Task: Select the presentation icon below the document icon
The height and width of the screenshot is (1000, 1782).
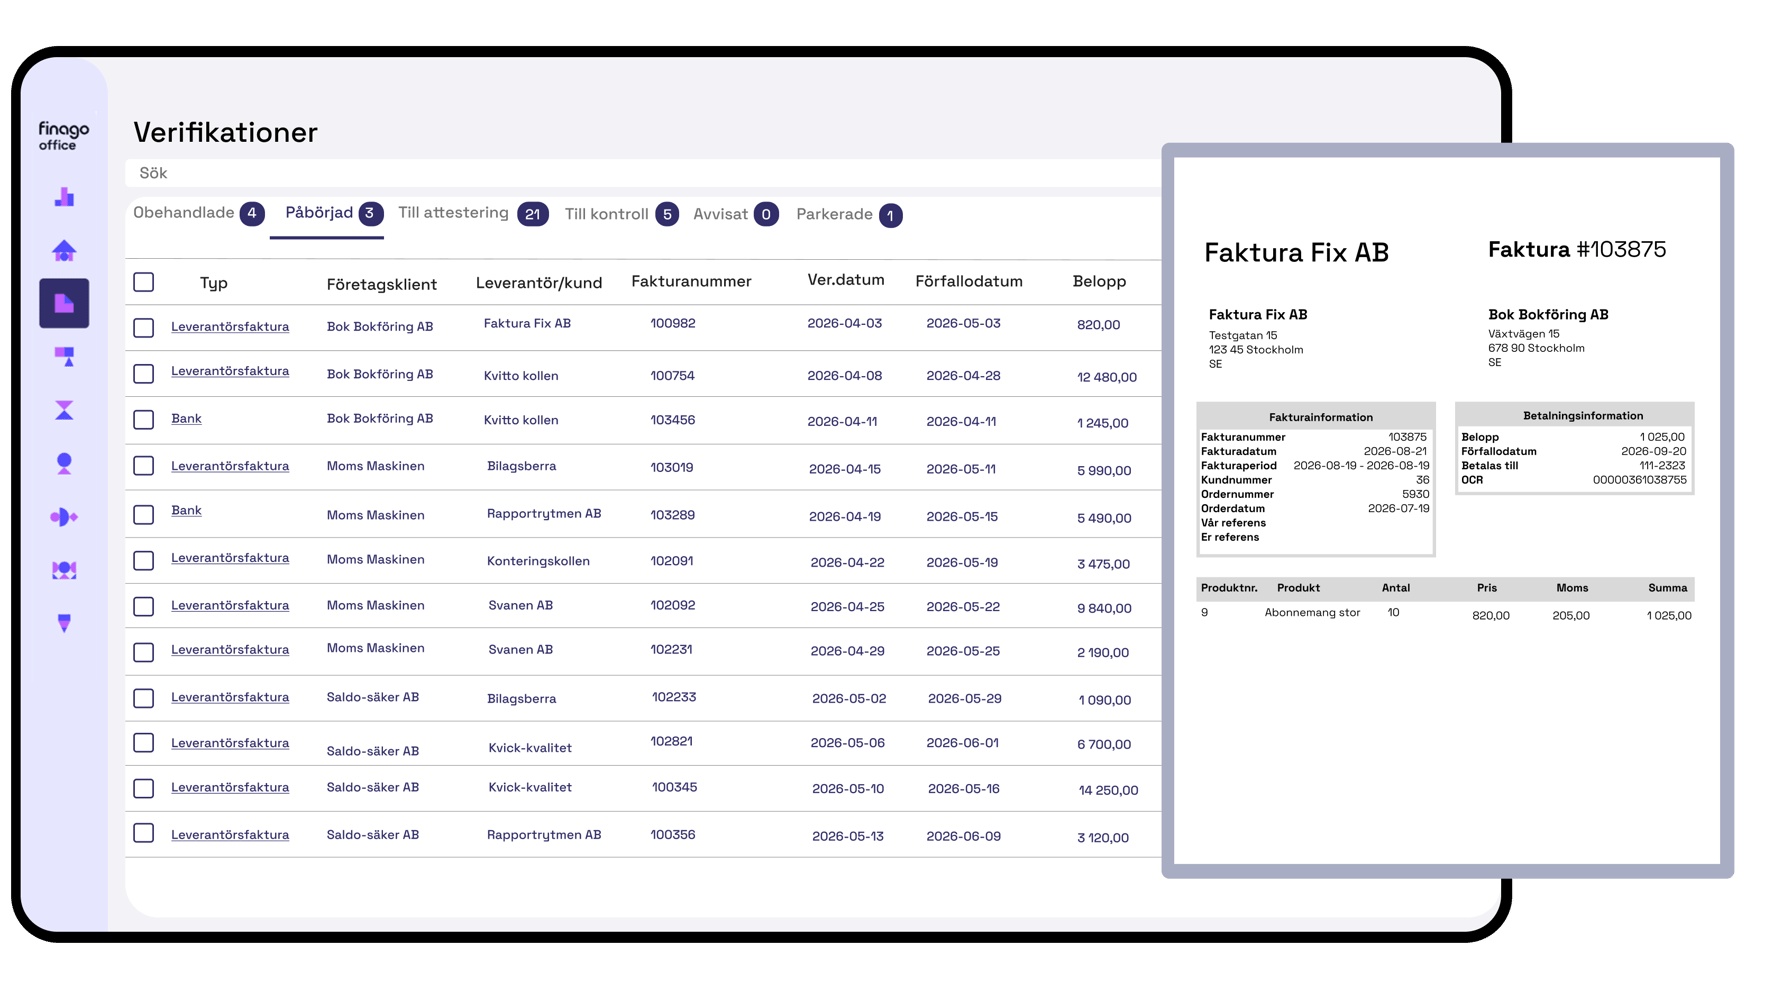Action: 64,357
